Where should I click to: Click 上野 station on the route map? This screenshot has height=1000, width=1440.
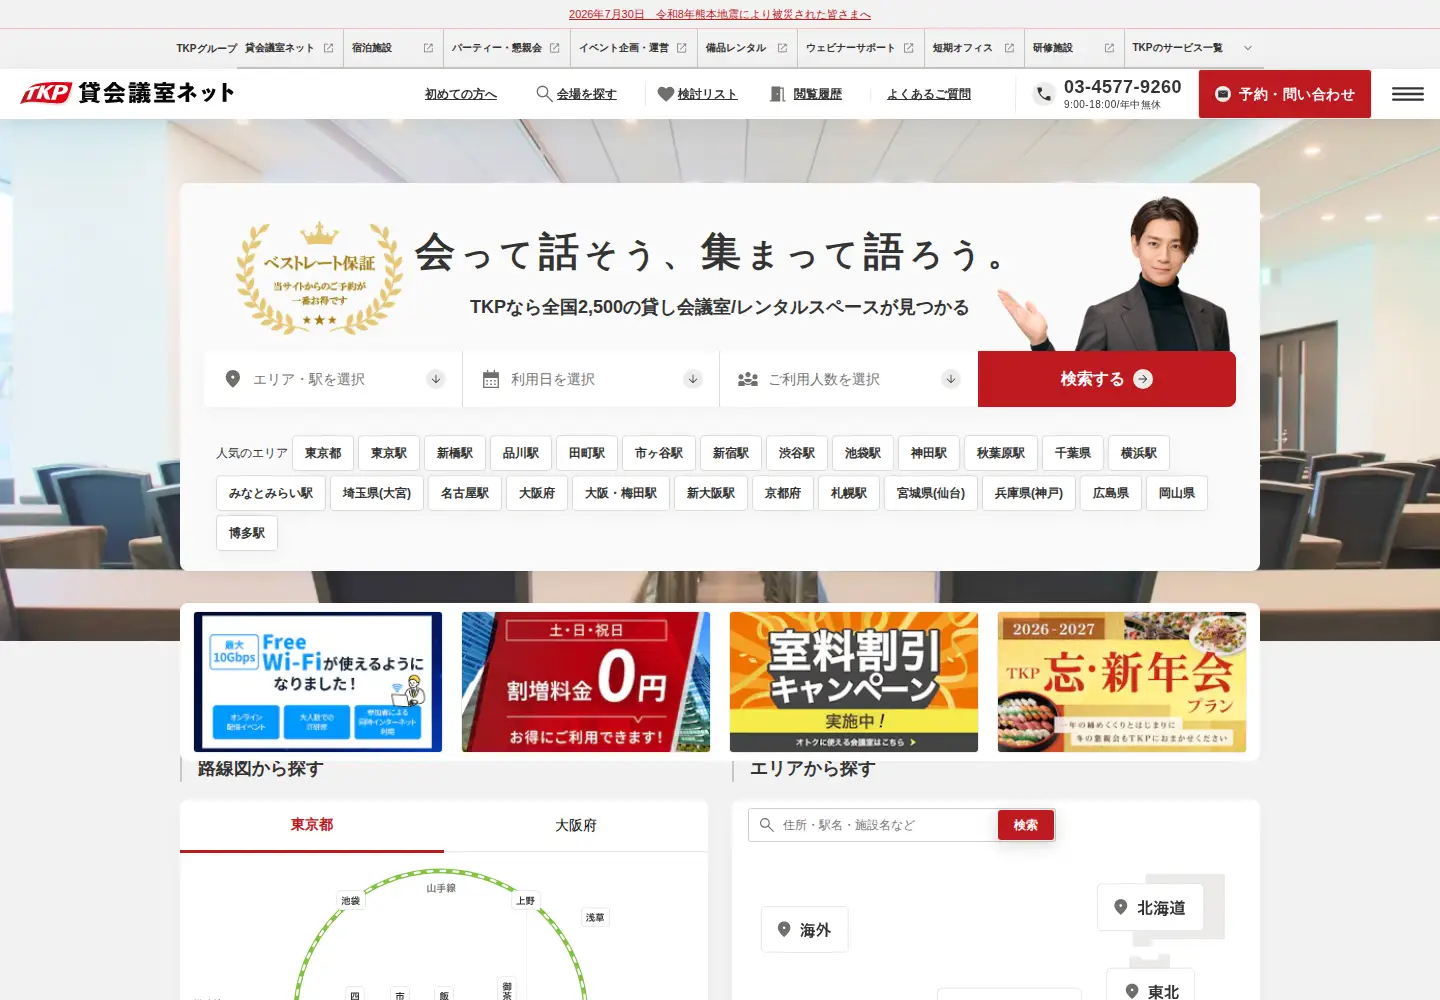click(526, 901)
